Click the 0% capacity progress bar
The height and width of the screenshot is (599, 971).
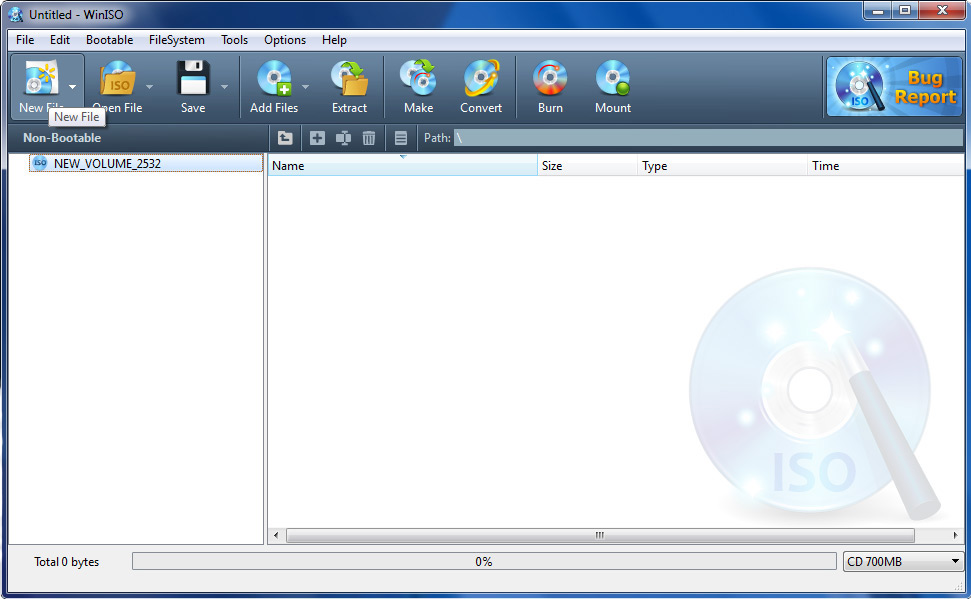(484, 562)
